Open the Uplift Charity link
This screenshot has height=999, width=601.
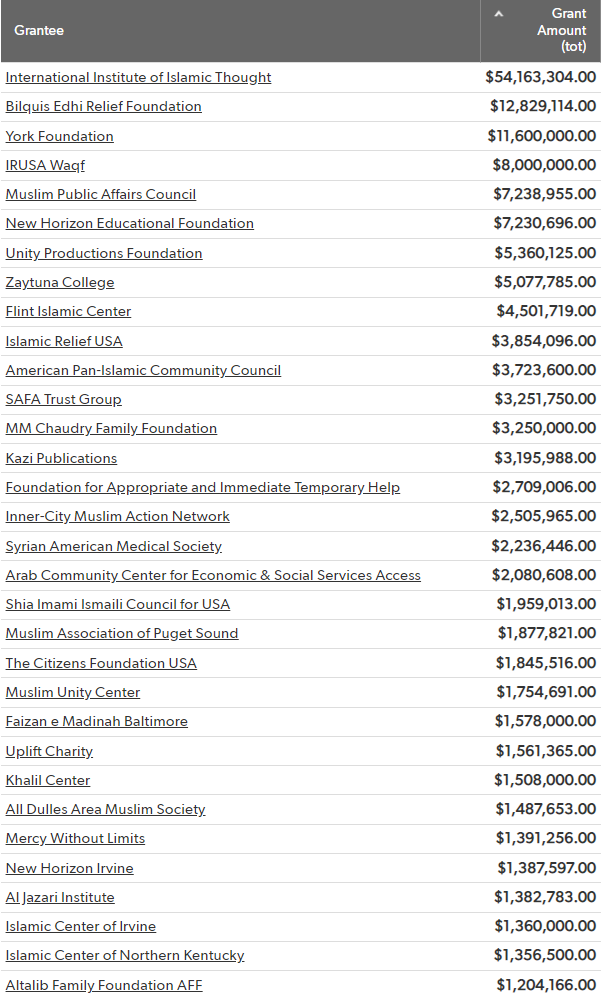tap(49, 751)
